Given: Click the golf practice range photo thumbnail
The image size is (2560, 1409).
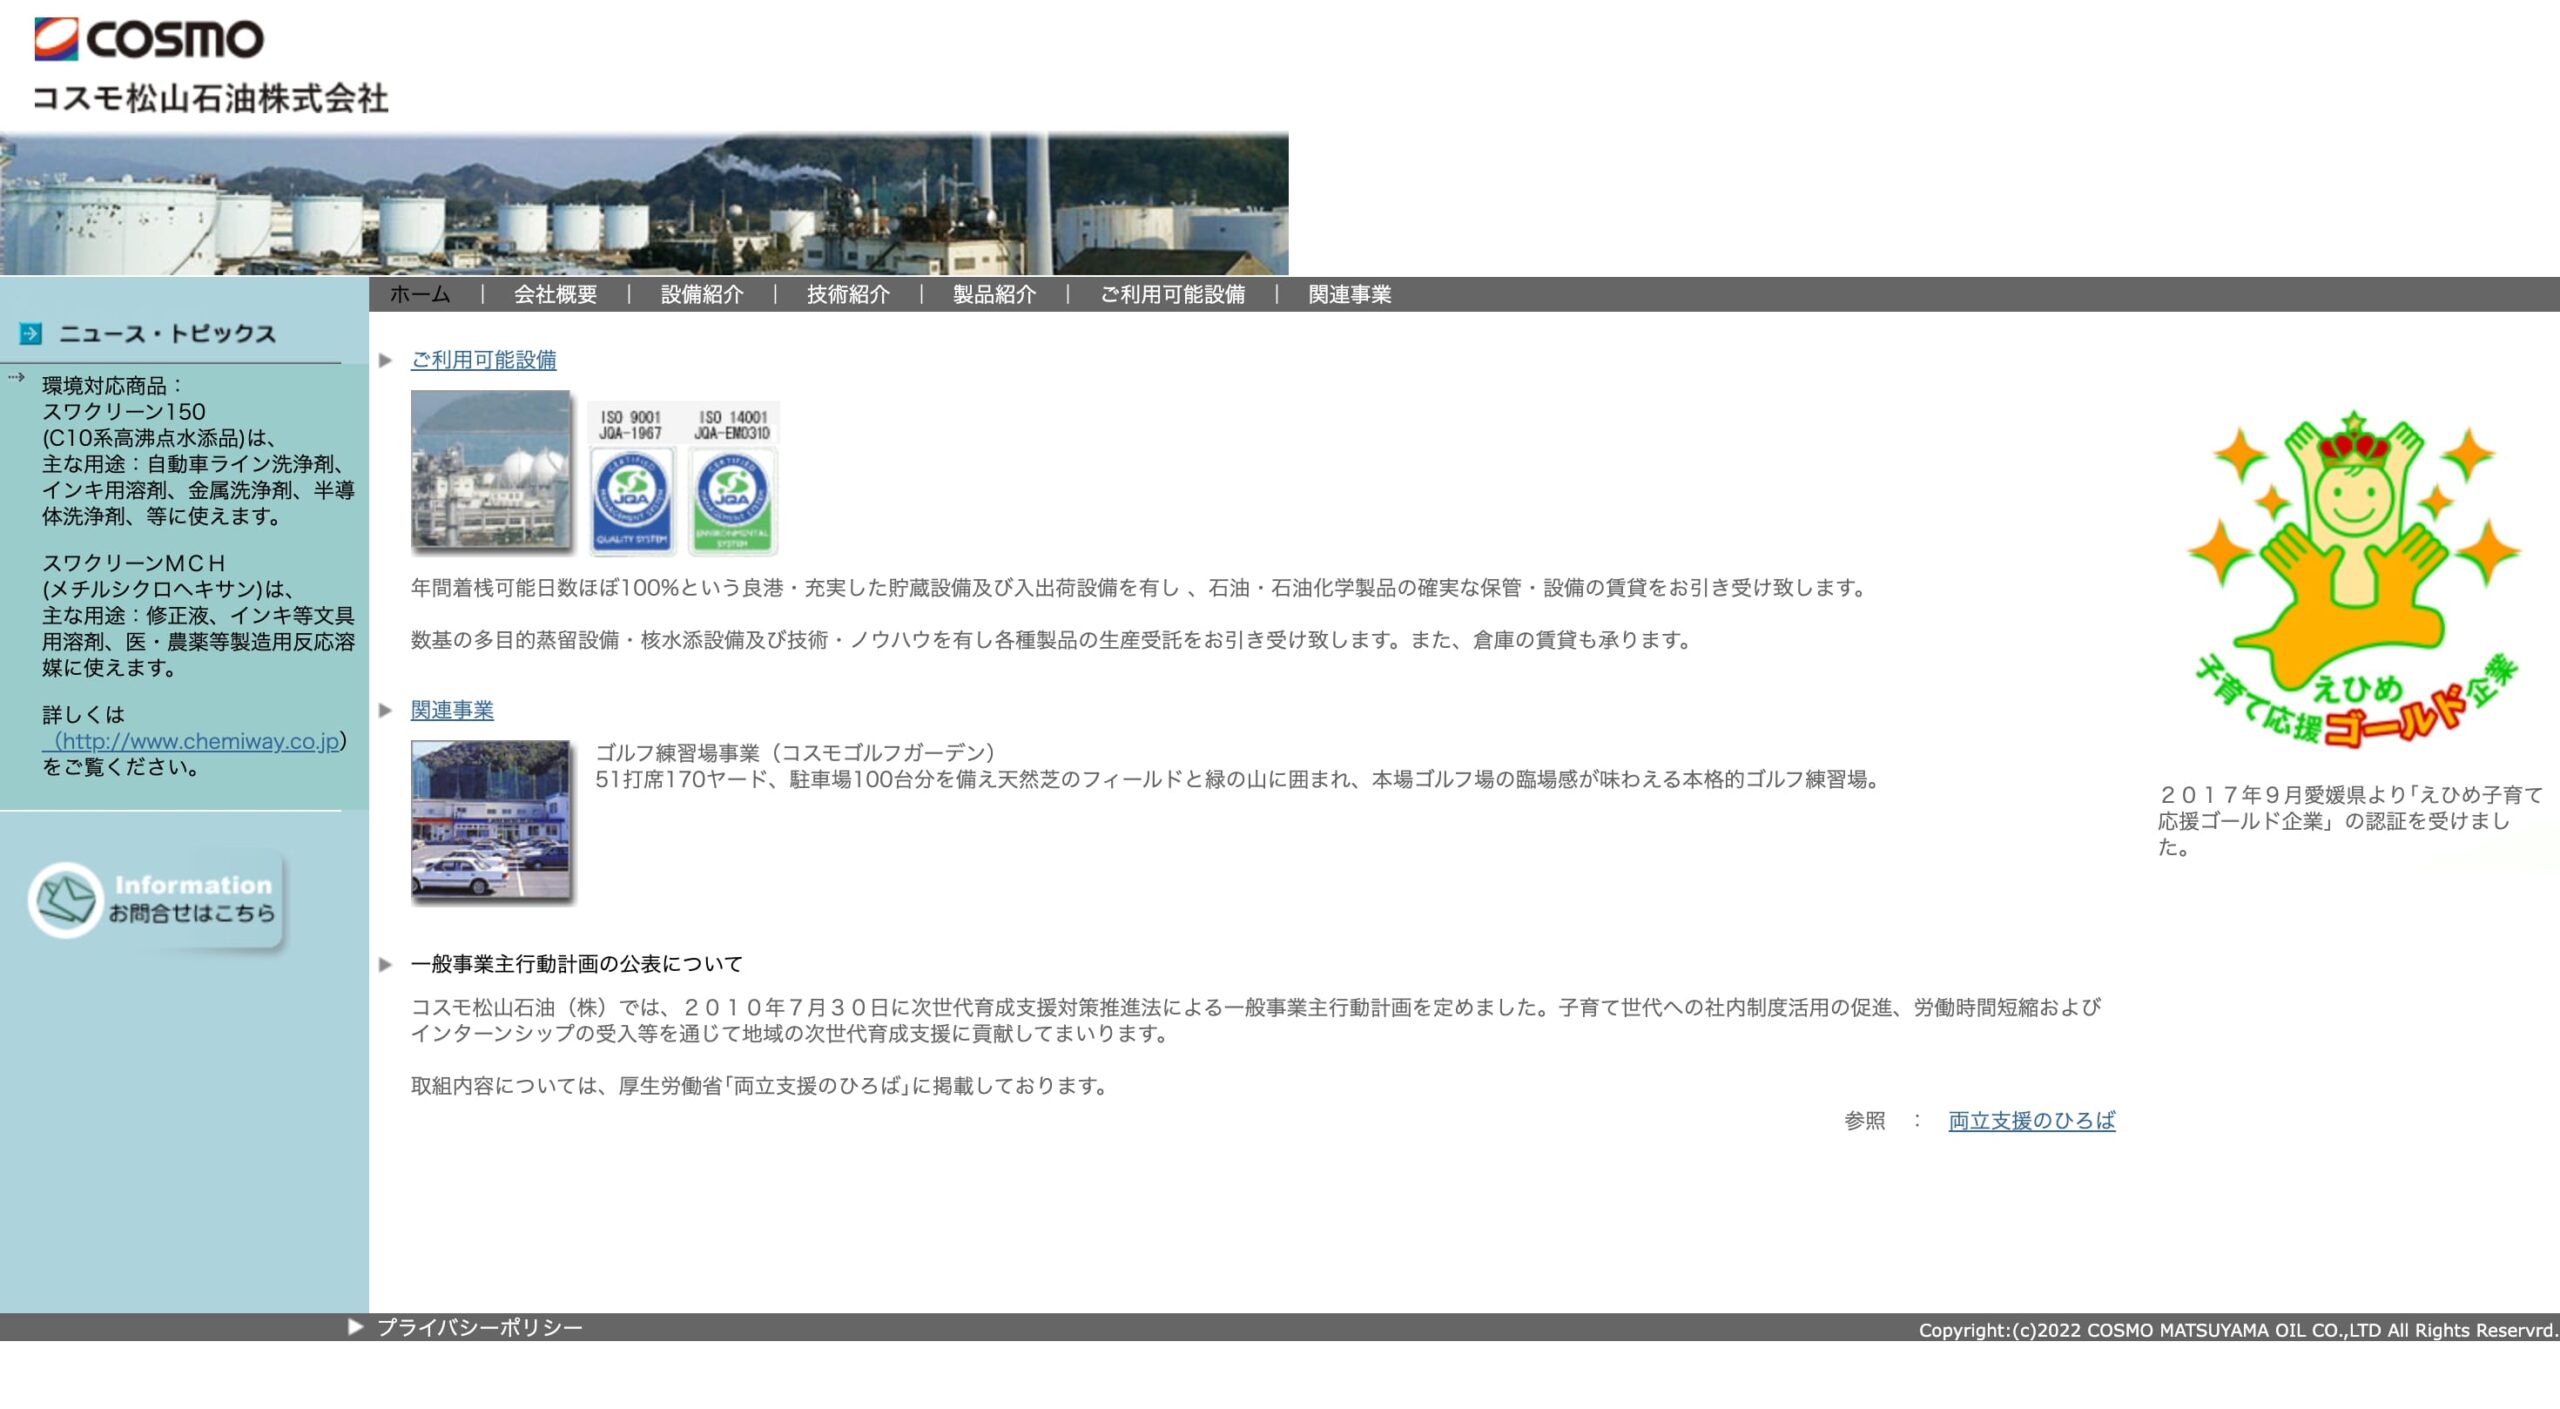Looking at the screenshot, I should 492,821.
